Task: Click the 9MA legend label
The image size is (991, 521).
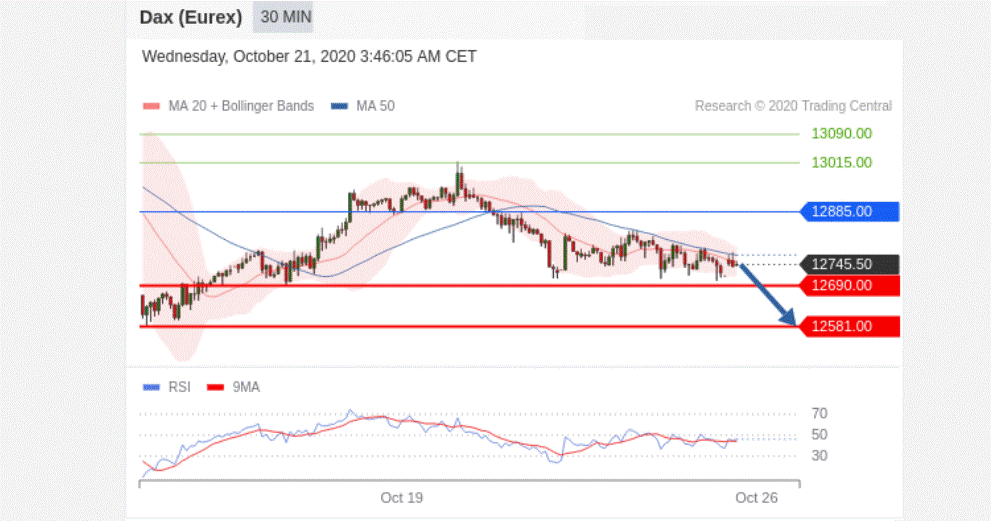Action: 246,387
